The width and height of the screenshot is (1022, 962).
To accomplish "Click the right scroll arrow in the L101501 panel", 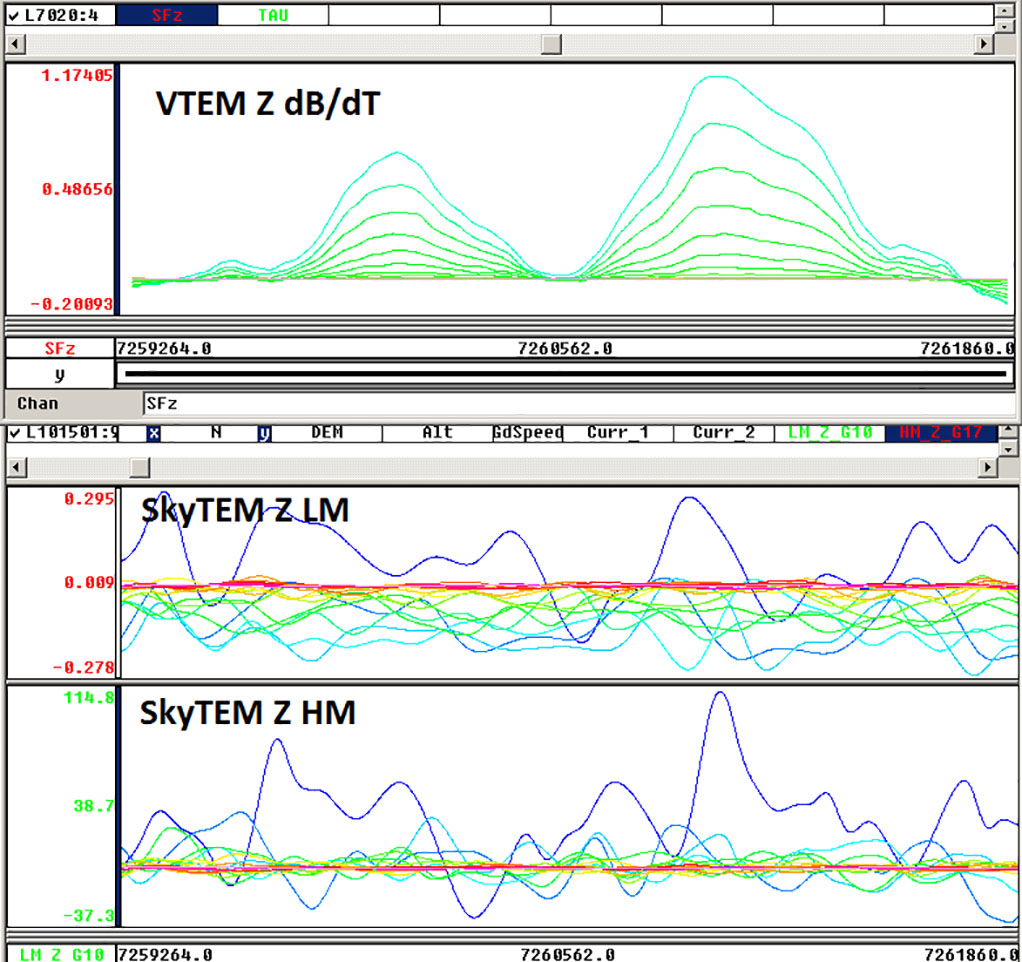I will (x=988, y=467).
